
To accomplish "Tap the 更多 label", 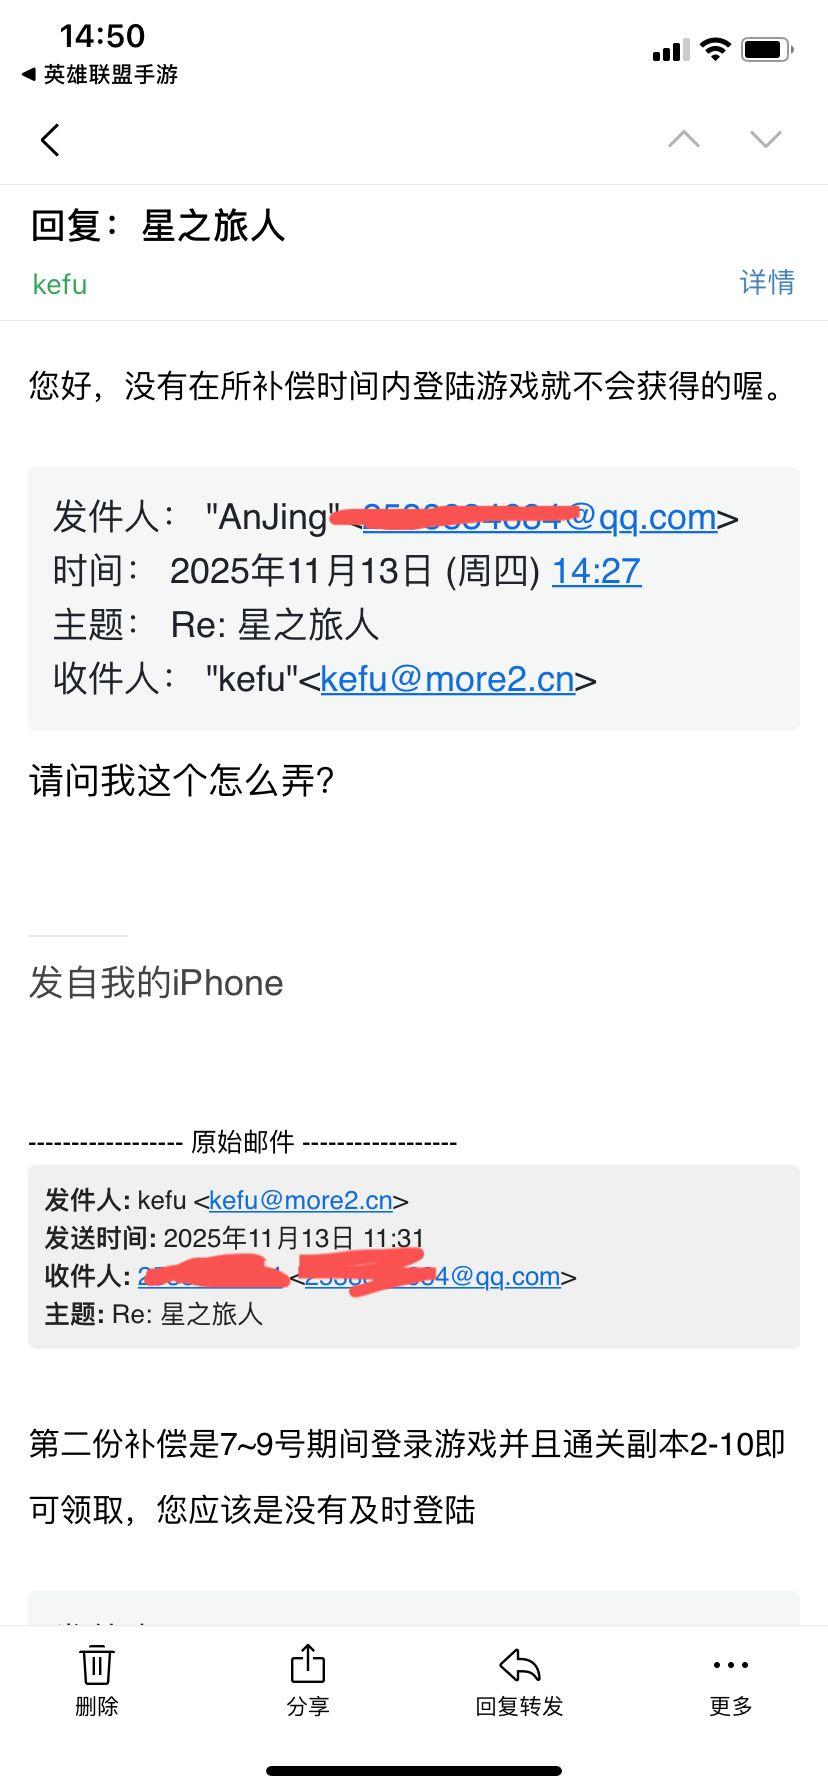I will click(731, 1707).
